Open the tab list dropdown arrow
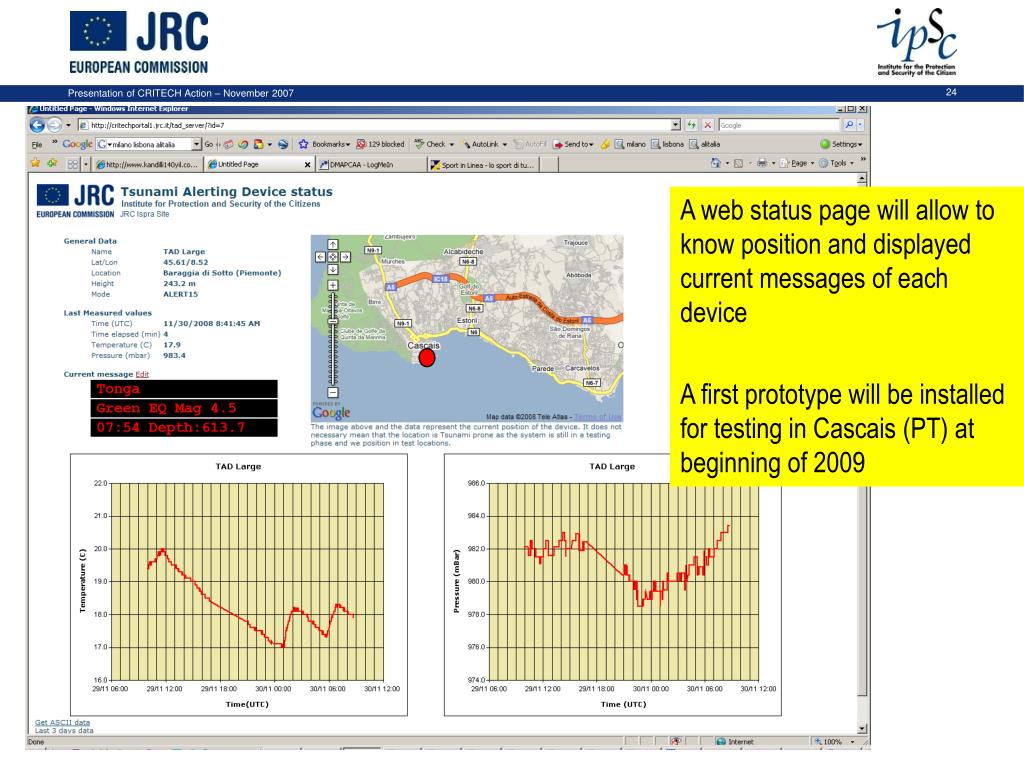 pos(86,164)
